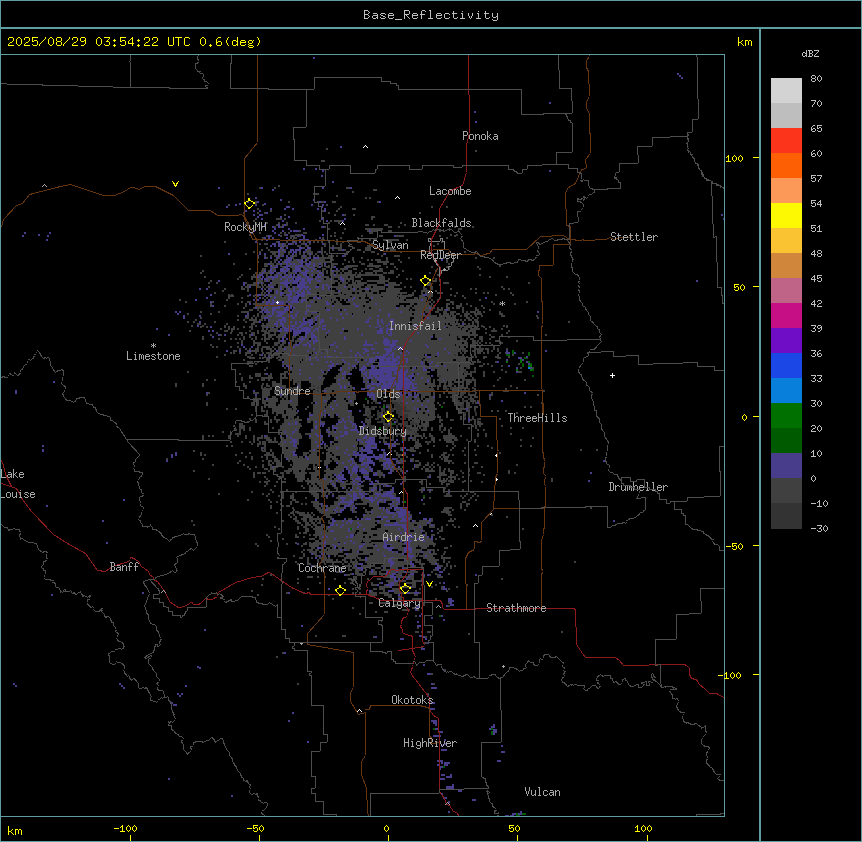Click the Sylvan label
This screenshot has width=862, height=842.
click(x=390, y=245)
